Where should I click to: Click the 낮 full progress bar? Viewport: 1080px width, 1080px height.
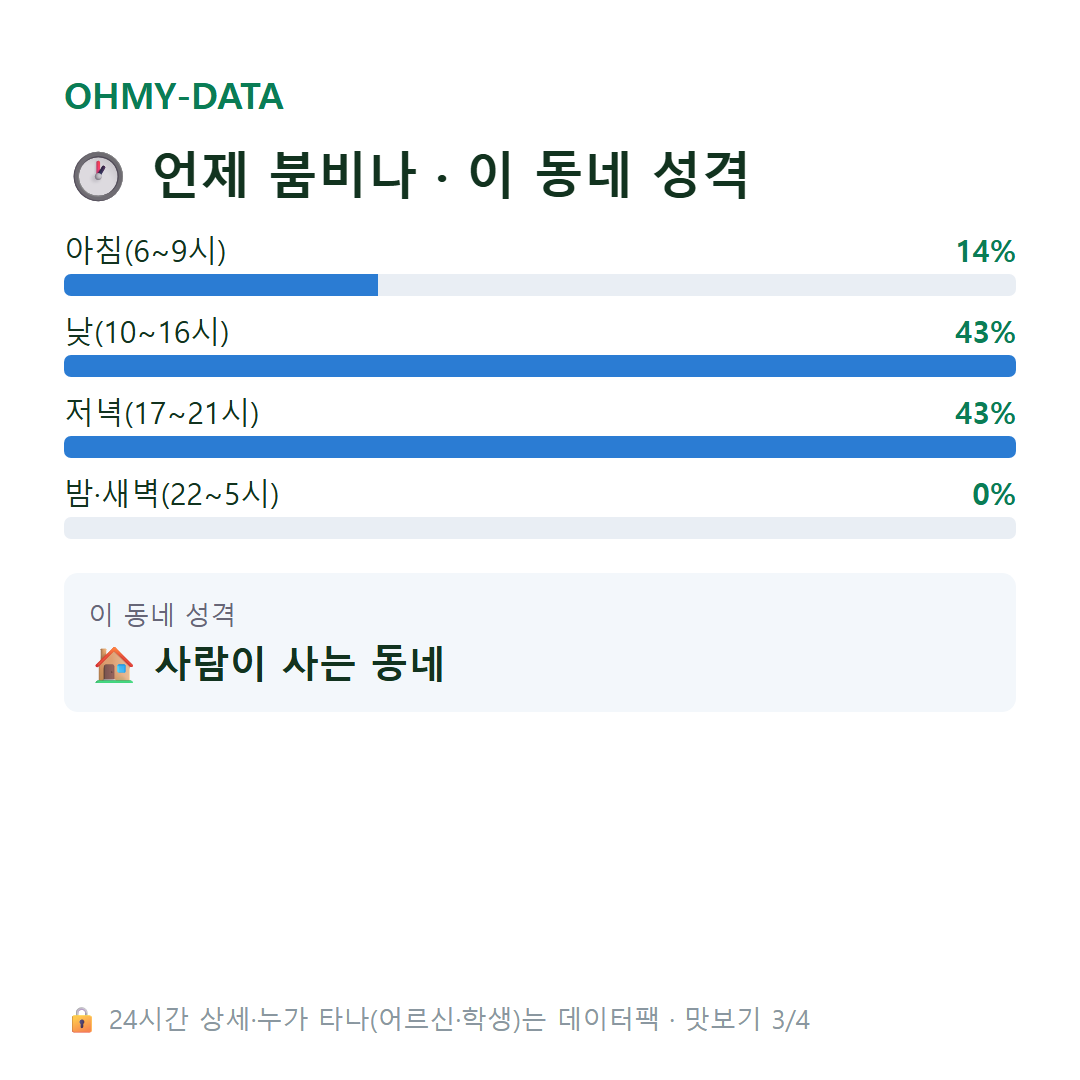(540, 366)
